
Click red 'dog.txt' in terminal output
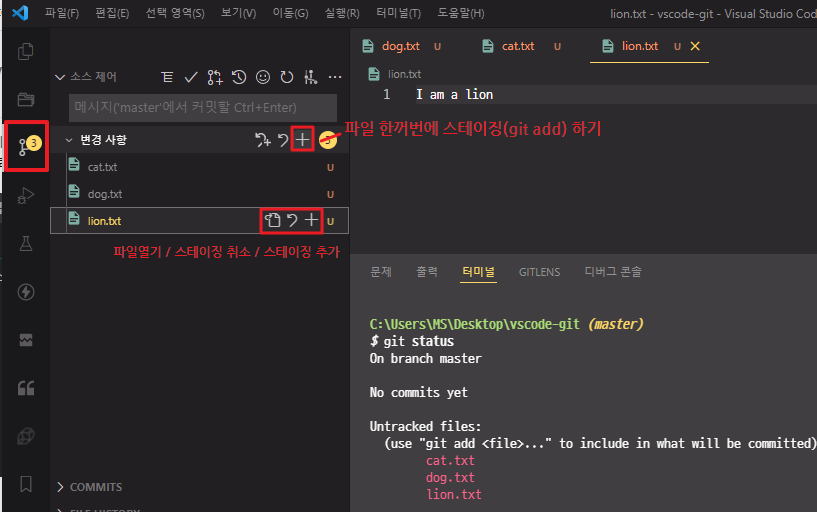(450, 477)
